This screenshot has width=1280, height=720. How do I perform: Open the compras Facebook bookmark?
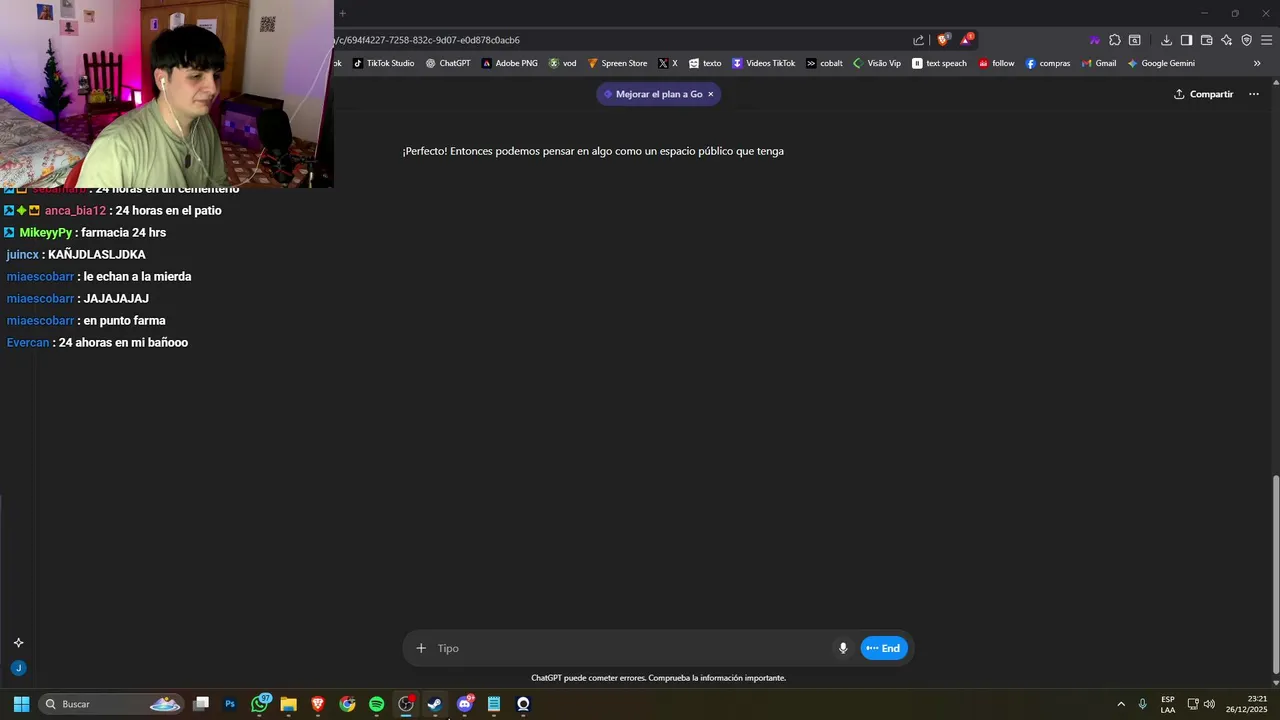point(1048,63)
